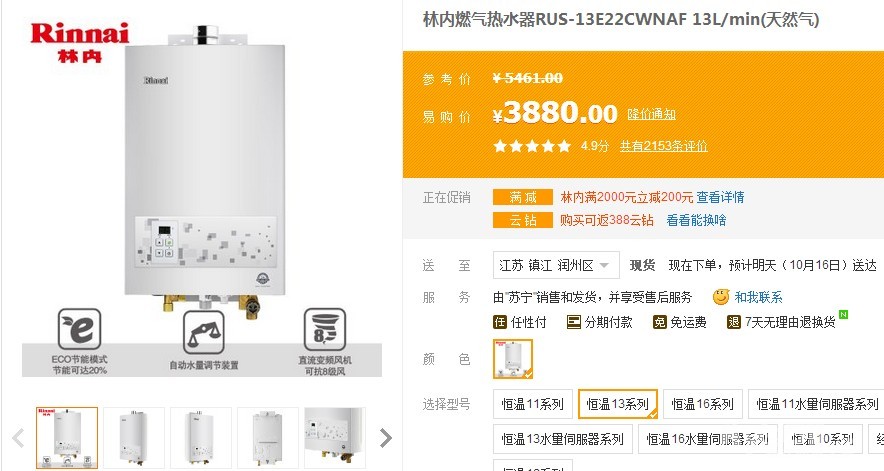The width and height of the screenshot is (884, 471).
Task: Click the ECO energy-saving mode icon
Action: pos(79,329)
